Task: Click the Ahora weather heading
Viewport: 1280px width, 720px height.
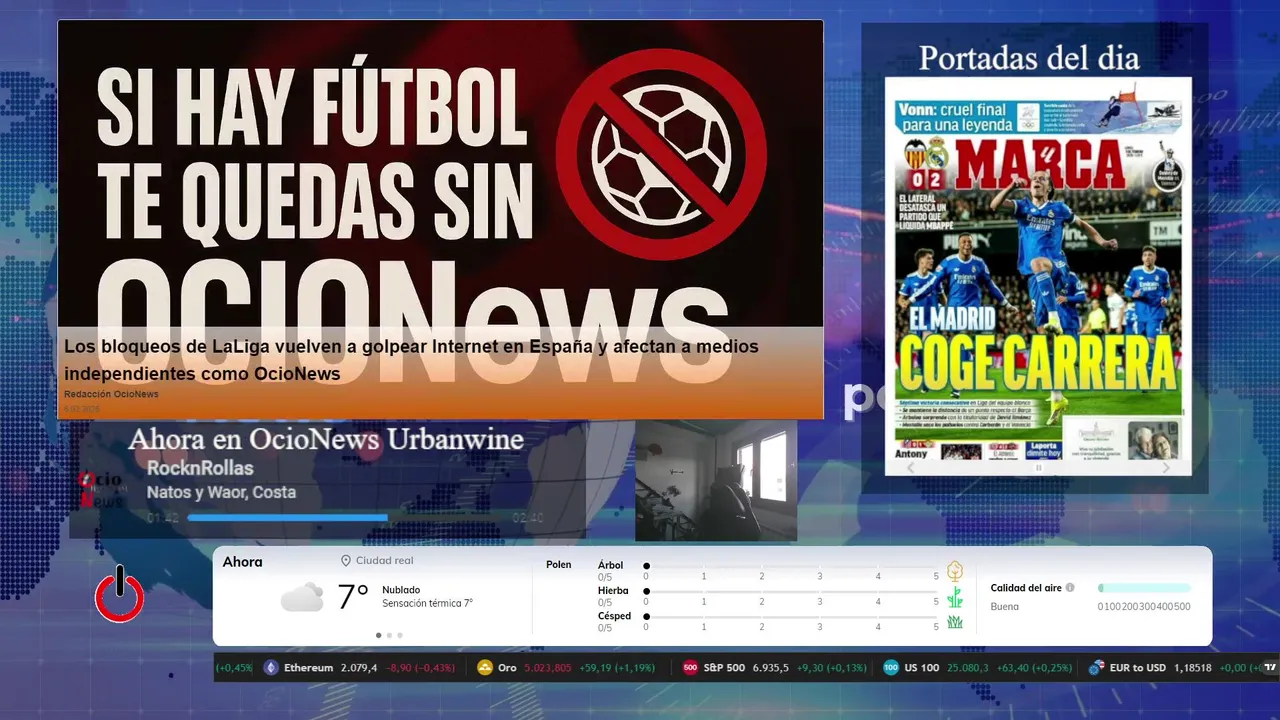Action: pyautogui.click(x=243, y=562)
